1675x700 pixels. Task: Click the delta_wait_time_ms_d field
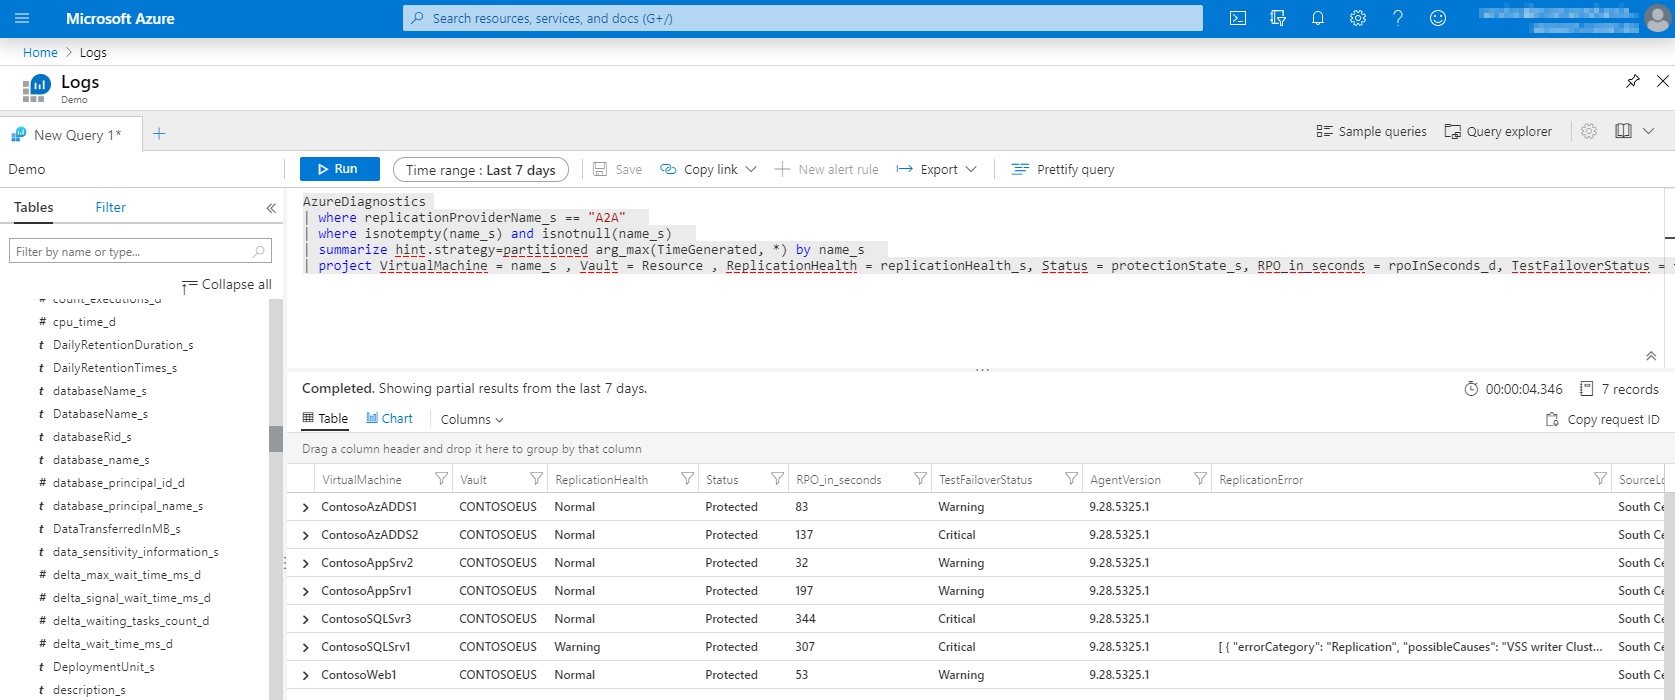click(x=112, y=644)
